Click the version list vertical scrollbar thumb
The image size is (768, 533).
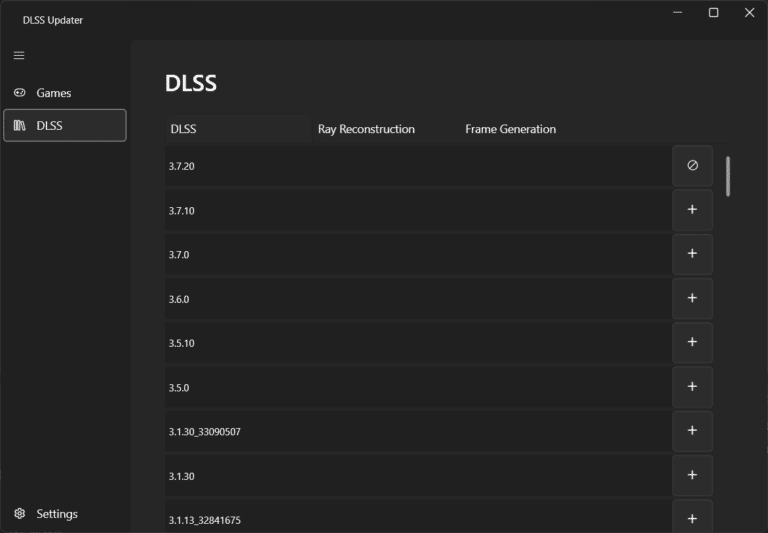point(728,176)
